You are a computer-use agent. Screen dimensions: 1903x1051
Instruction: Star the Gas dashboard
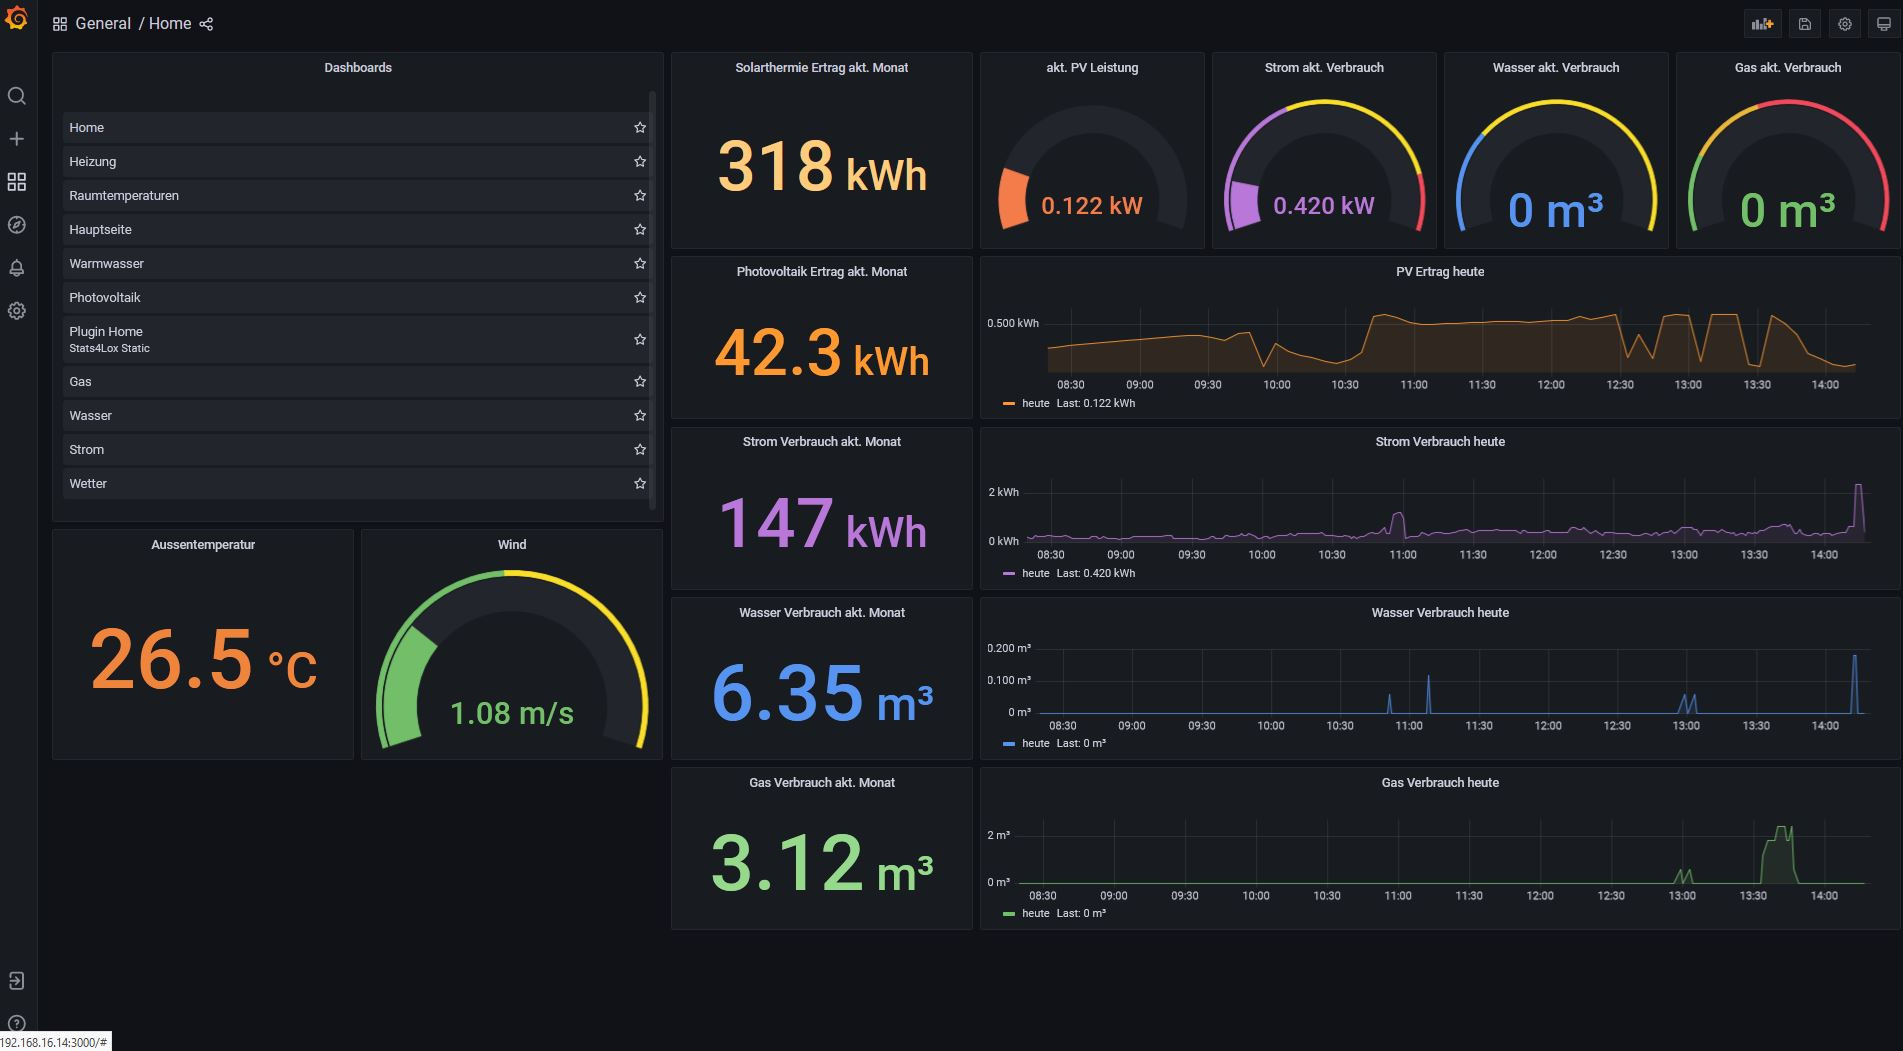tap(640, 382)
